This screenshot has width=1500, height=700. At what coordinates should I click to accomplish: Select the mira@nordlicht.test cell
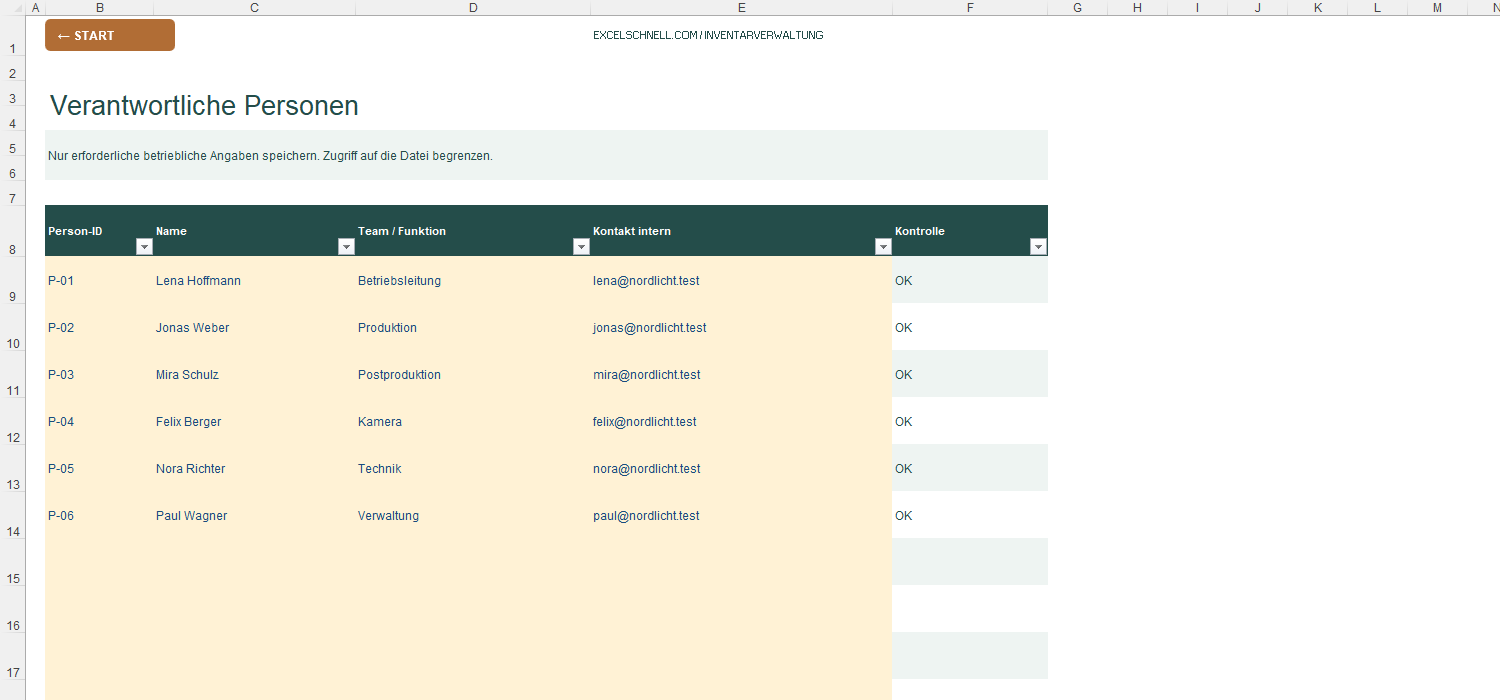742,374
